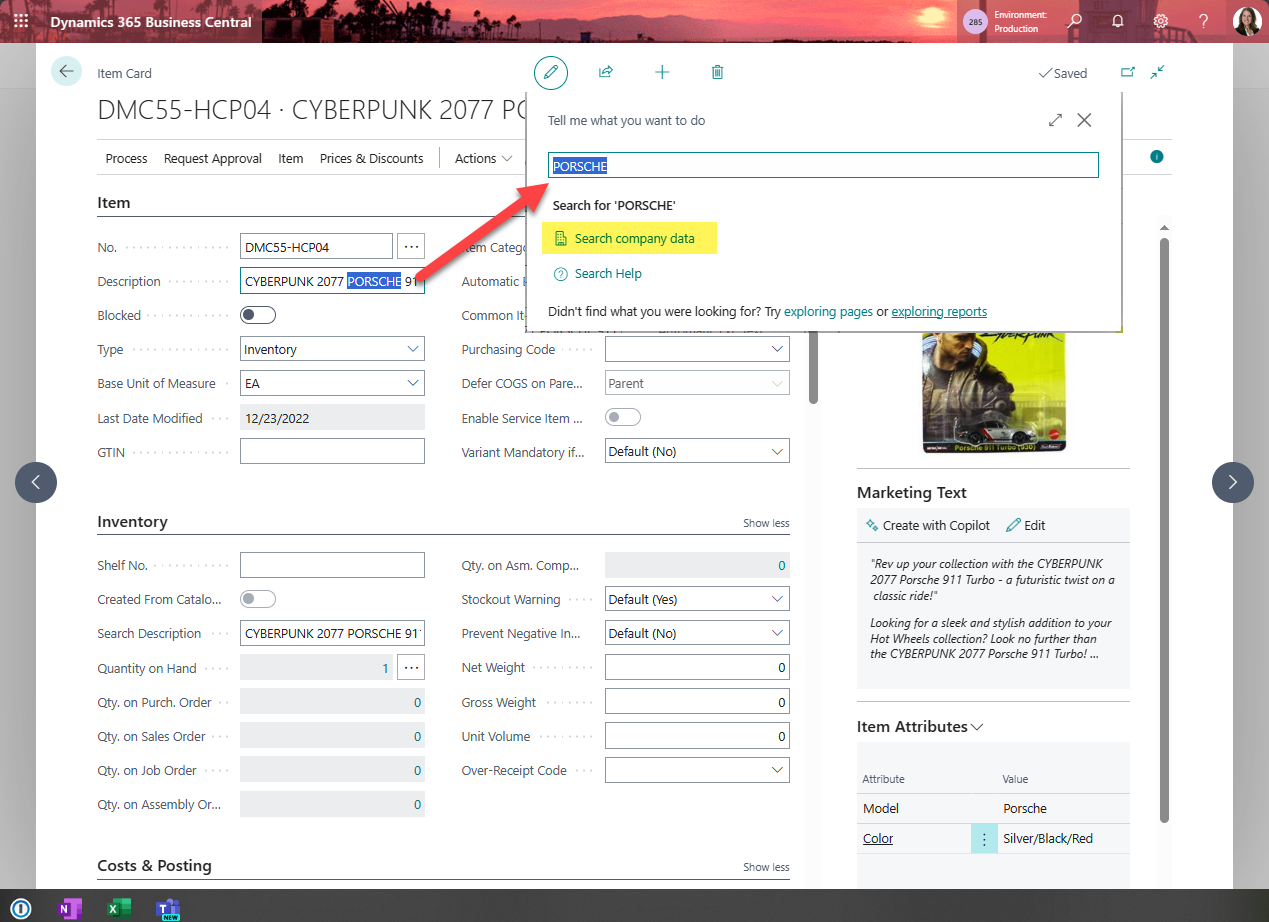1269x922 pixels.
Task: Close the Tell Me dialog
Action: (x=1084, y=120)
